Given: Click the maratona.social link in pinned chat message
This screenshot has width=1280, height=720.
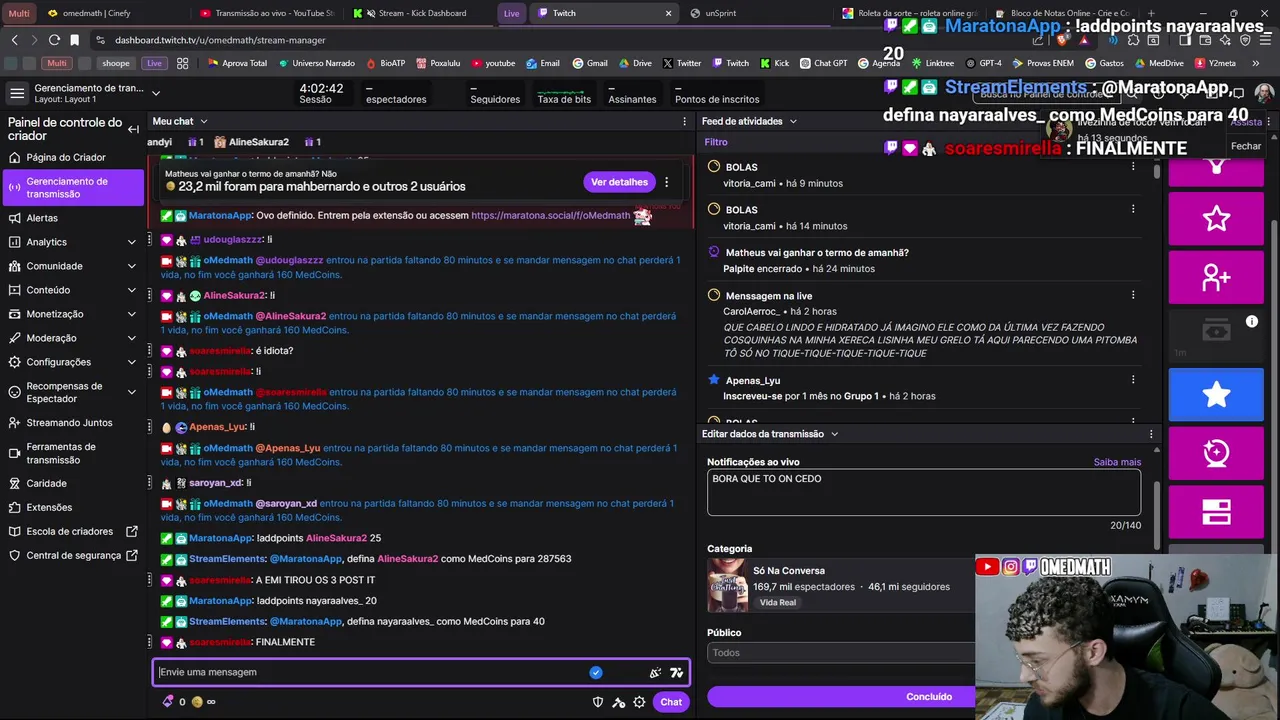Looking at the screenshot, I should tap(551, 215).
